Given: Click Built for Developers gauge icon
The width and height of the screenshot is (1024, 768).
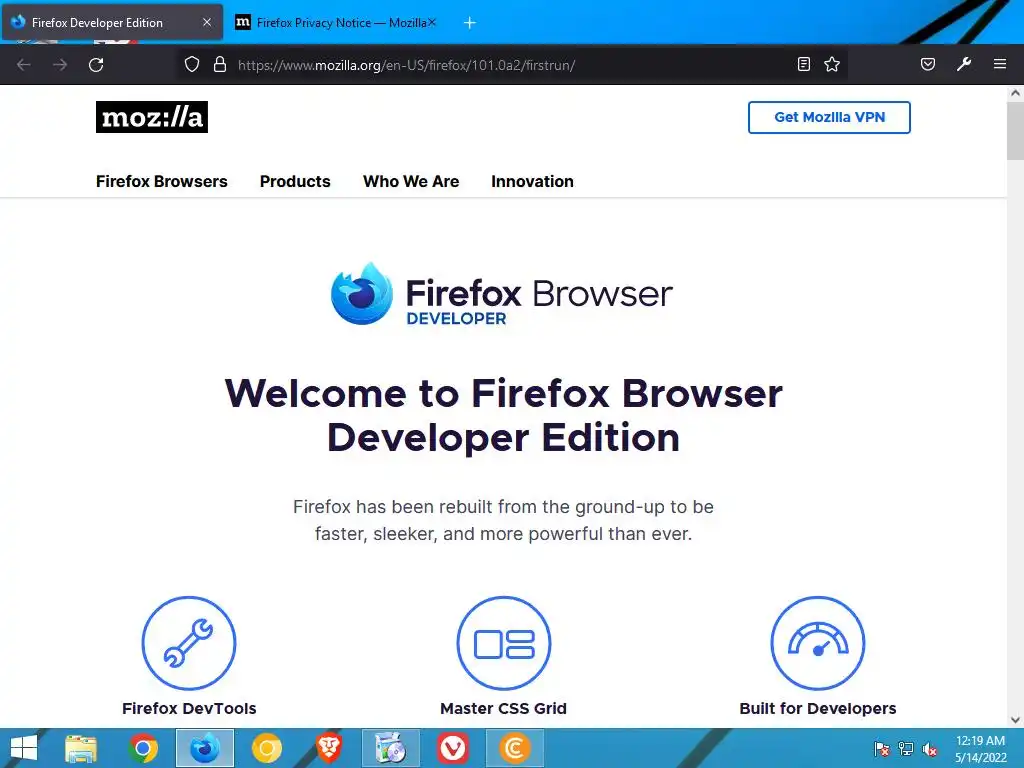Looking at the screenshot, I should tap(818, 643).
